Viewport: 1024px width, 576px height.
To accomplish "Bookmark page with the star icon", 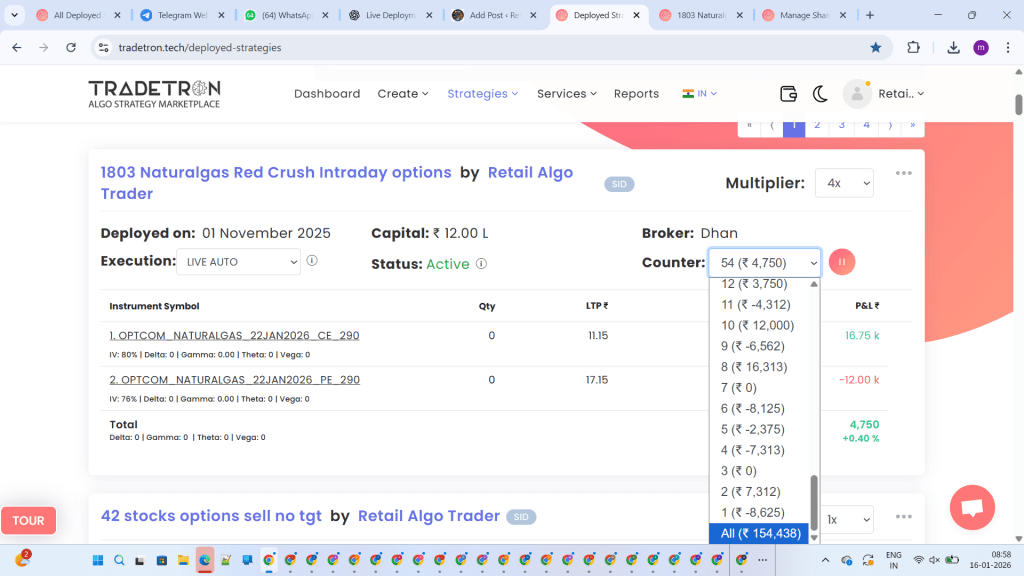I will click(876, 47).
